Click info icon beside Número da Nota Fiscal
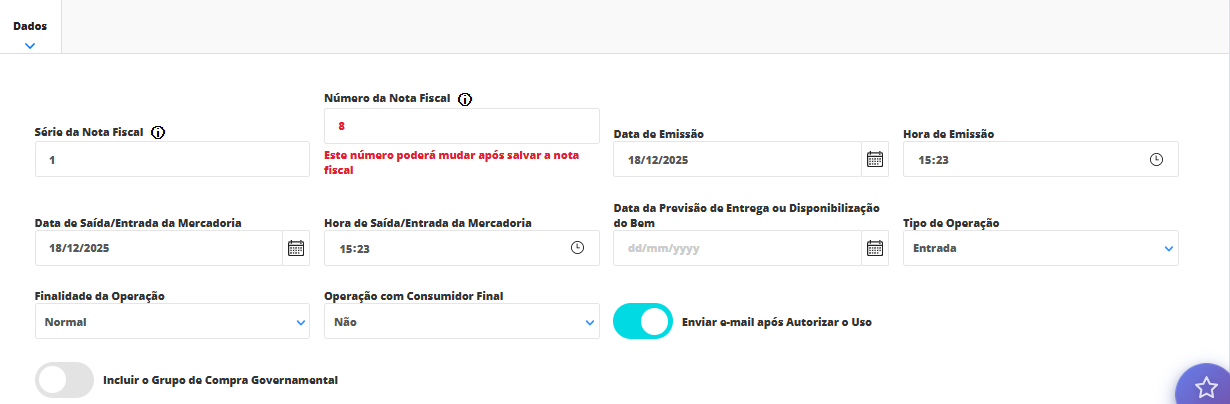Viewport: 1230px width, 404px height. point(465,99)
